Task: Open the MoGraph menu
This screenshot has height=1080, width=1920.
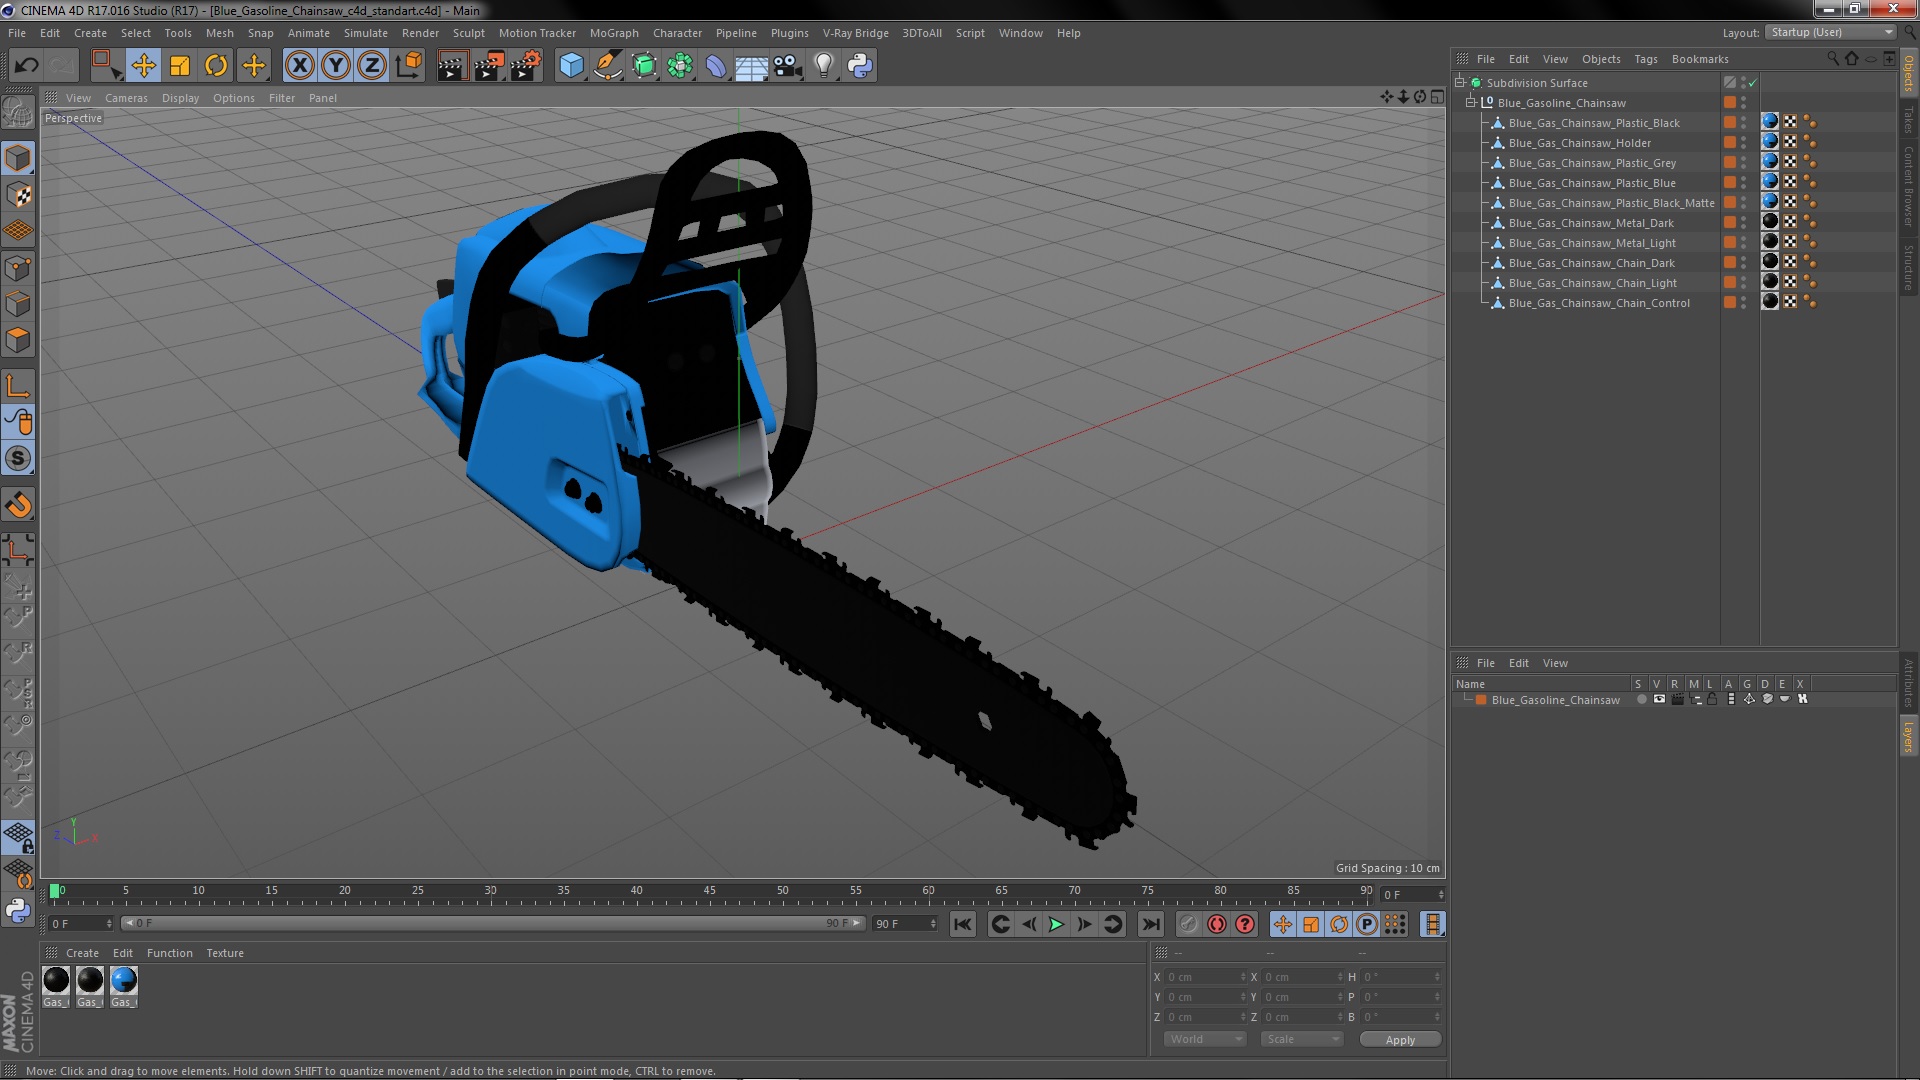Action: pos(614,33)
